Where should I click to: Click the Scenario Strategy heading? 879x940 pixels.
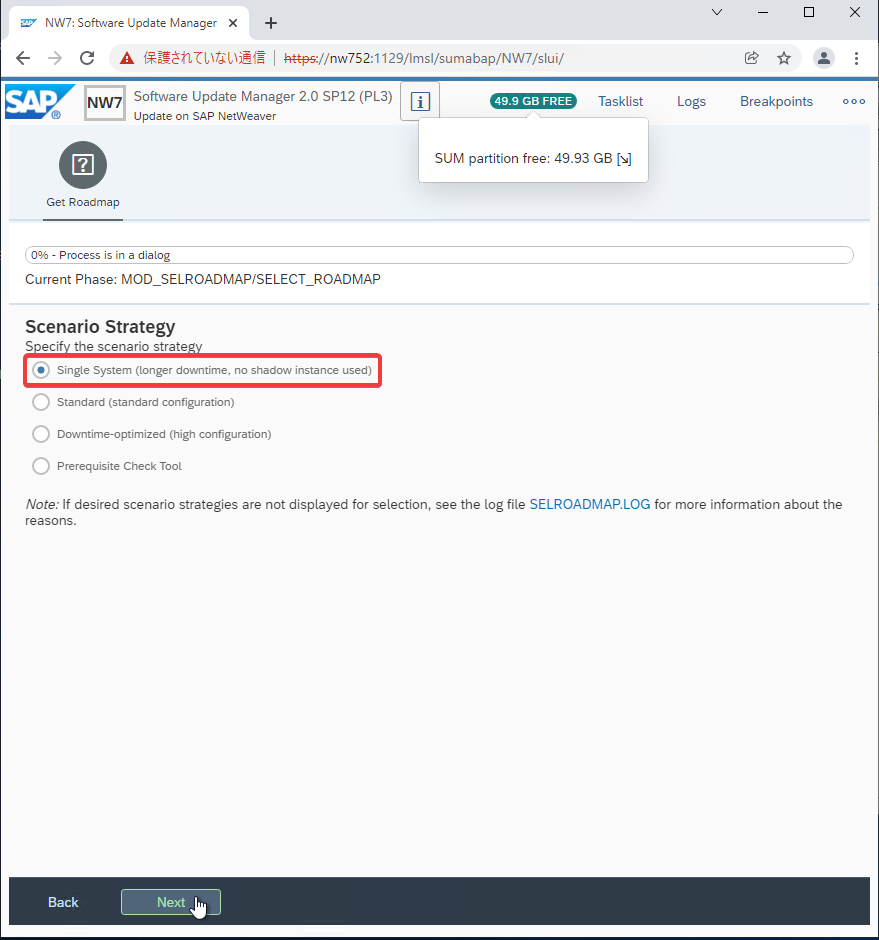100,327
